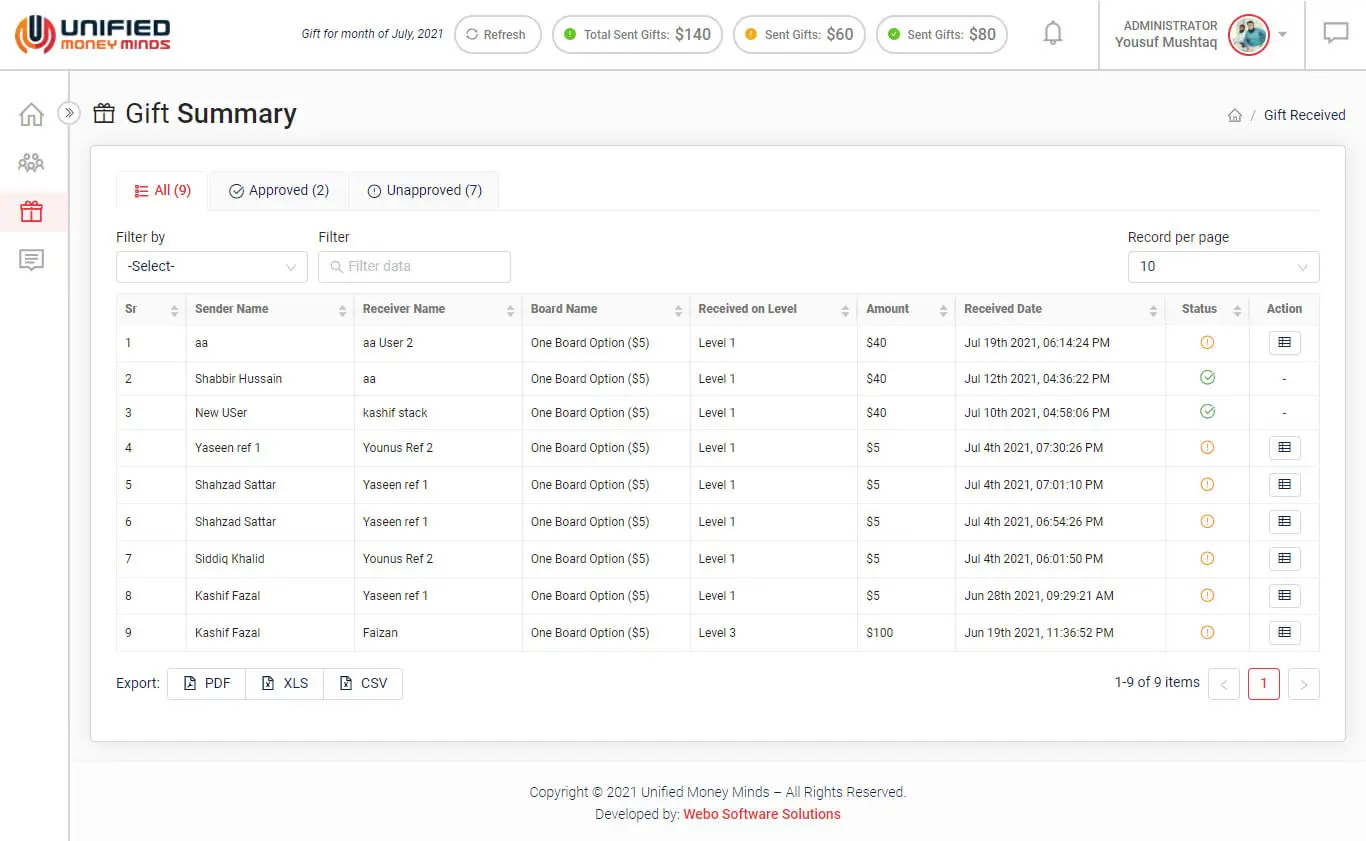Expand the sidebar with double-chevron toggle
The width and height of the screenshot is (1366, 841).
(68, 113)
